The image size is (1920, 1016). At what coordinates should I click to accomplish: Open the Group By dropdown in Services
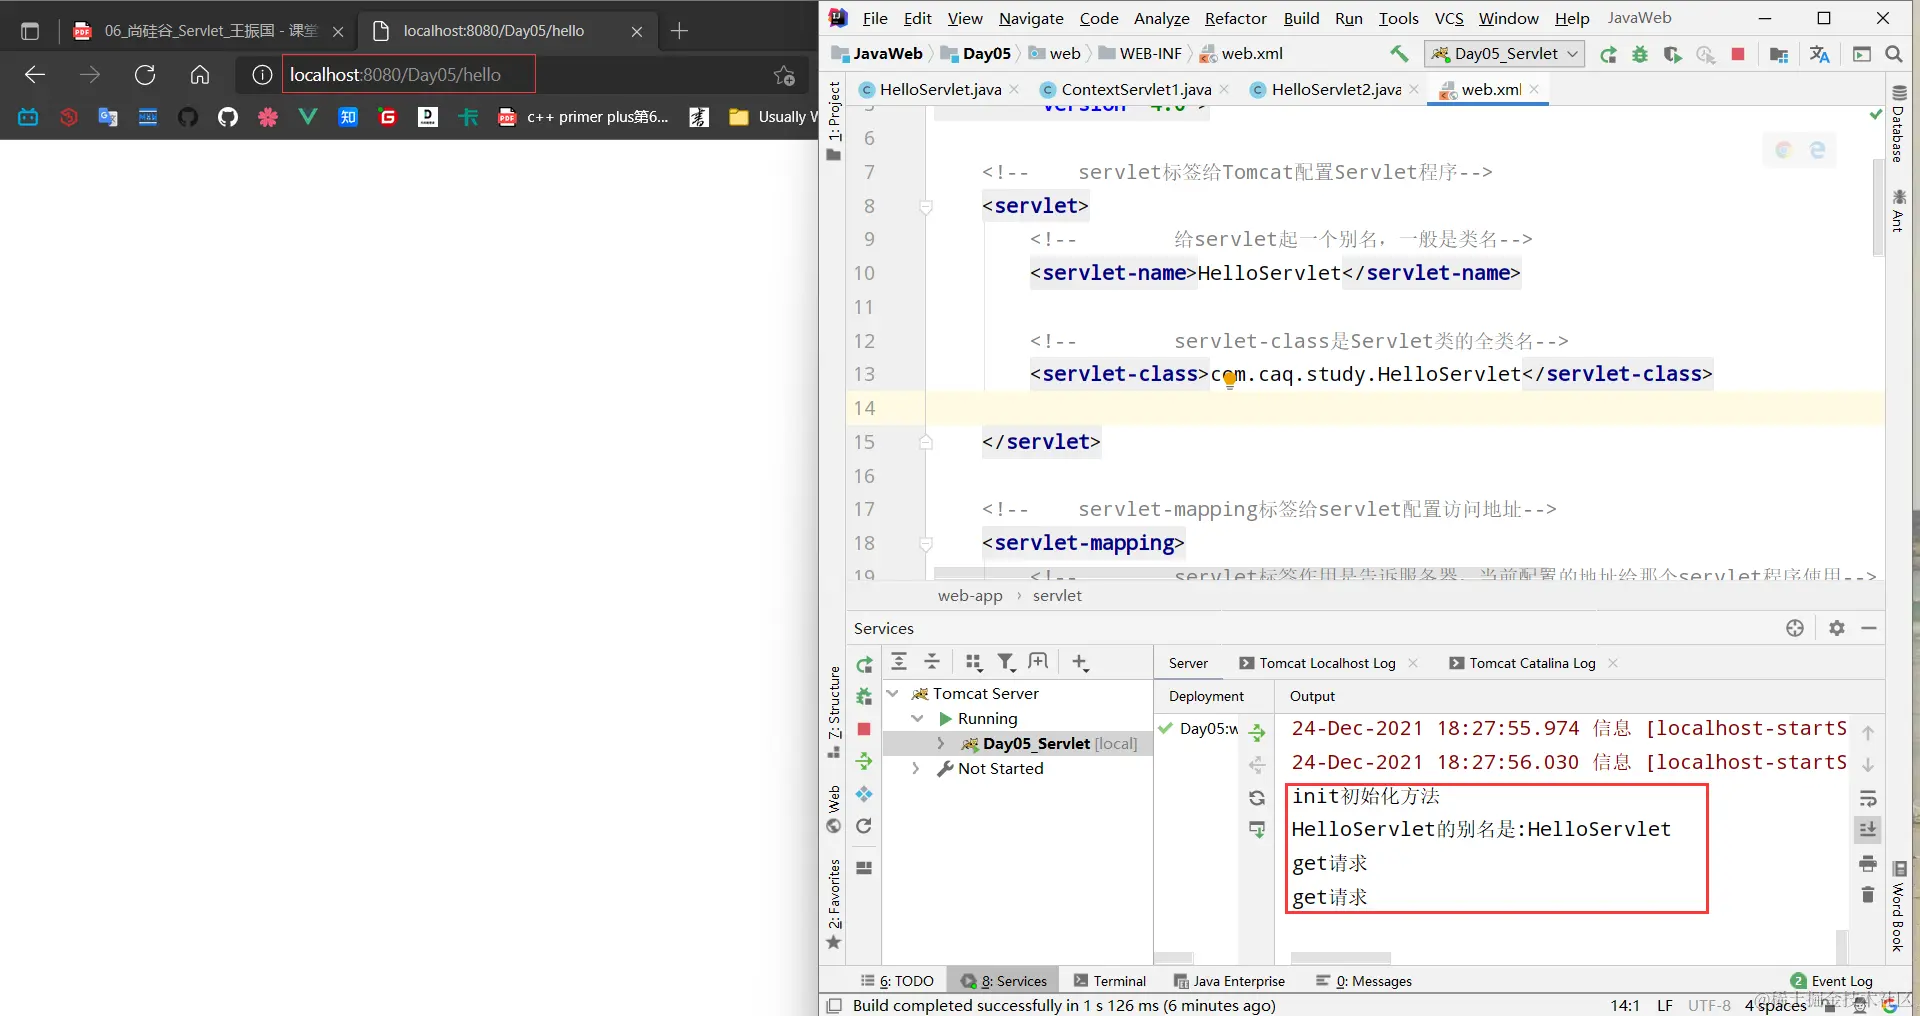click(x=973, y=661)
